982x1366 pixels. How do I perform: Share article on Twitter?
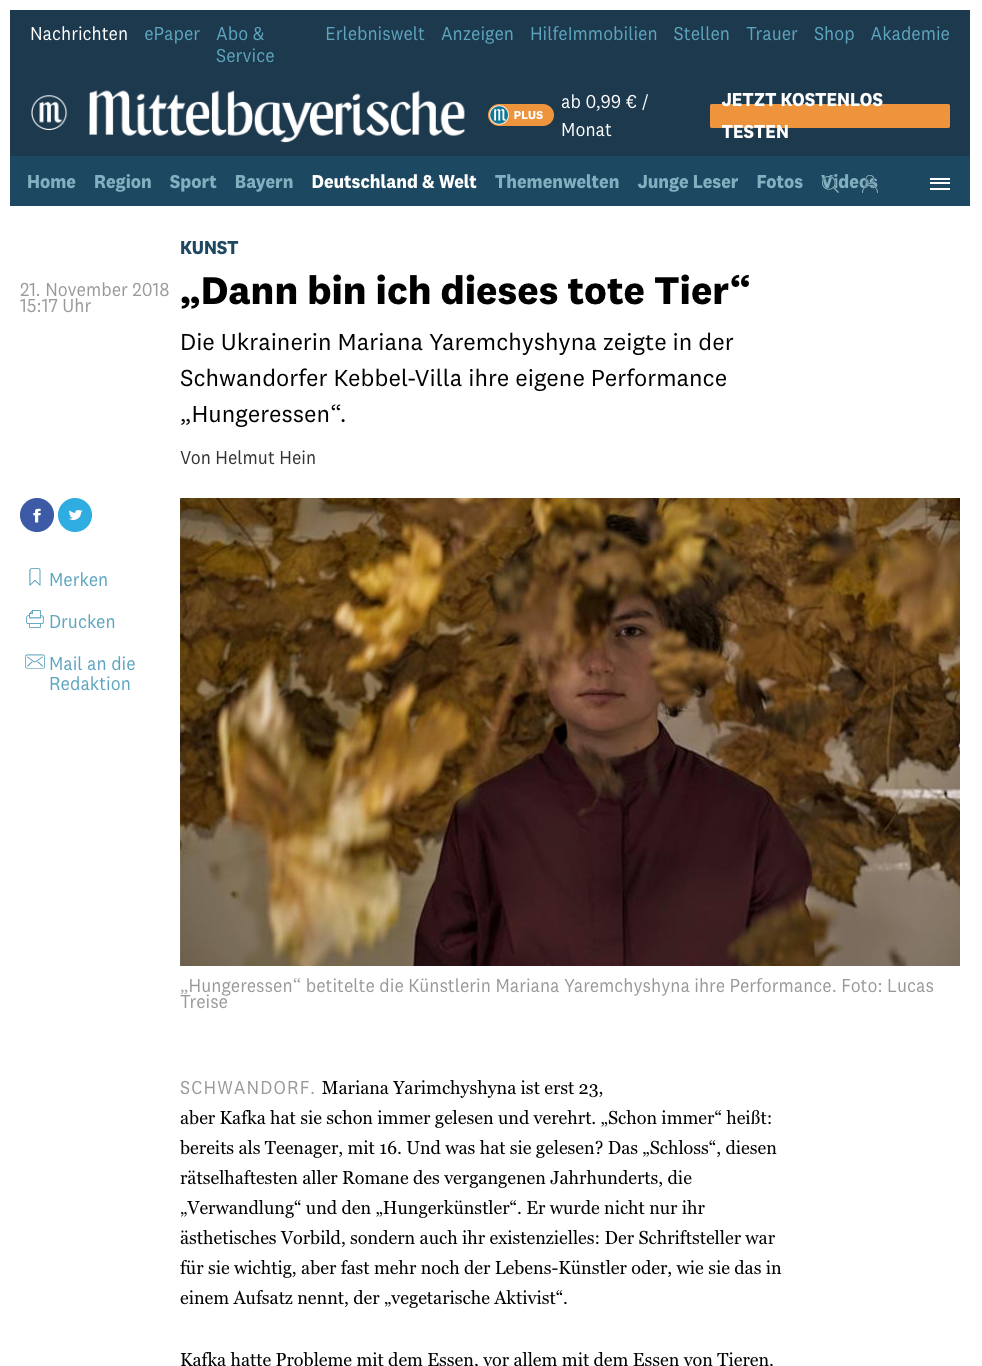pyautogui.click(x=75, y=515)
